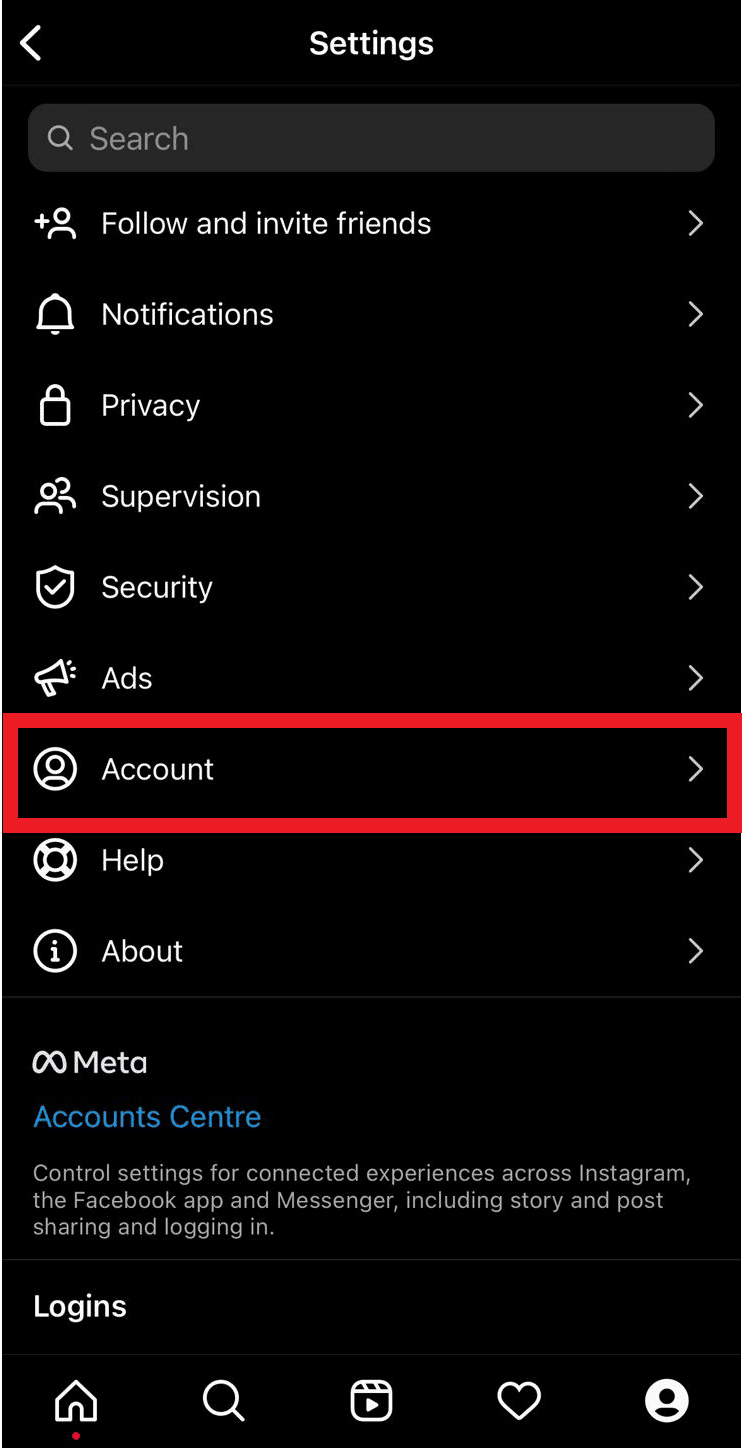The image size is (744, 1448).
Task: Tap the Search magnifier in bottom bar
Action: (x=223, y=1400)
